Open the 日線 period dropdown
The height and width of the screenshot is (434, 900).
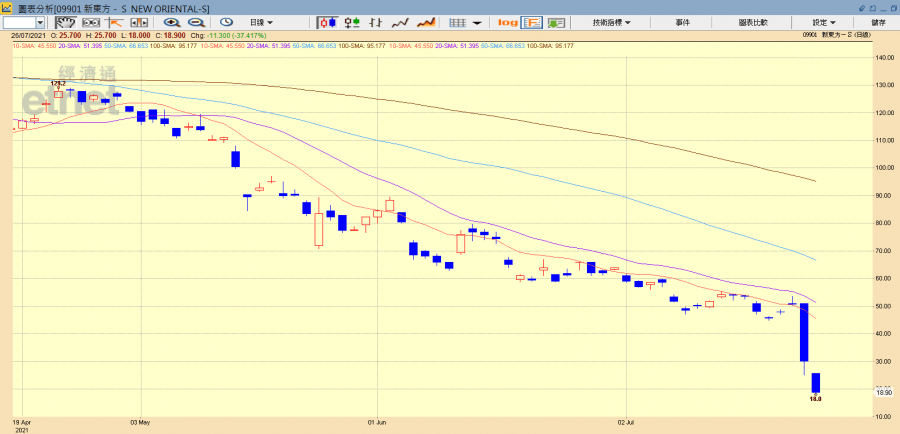pyautogui.click(x=261, y=22)
